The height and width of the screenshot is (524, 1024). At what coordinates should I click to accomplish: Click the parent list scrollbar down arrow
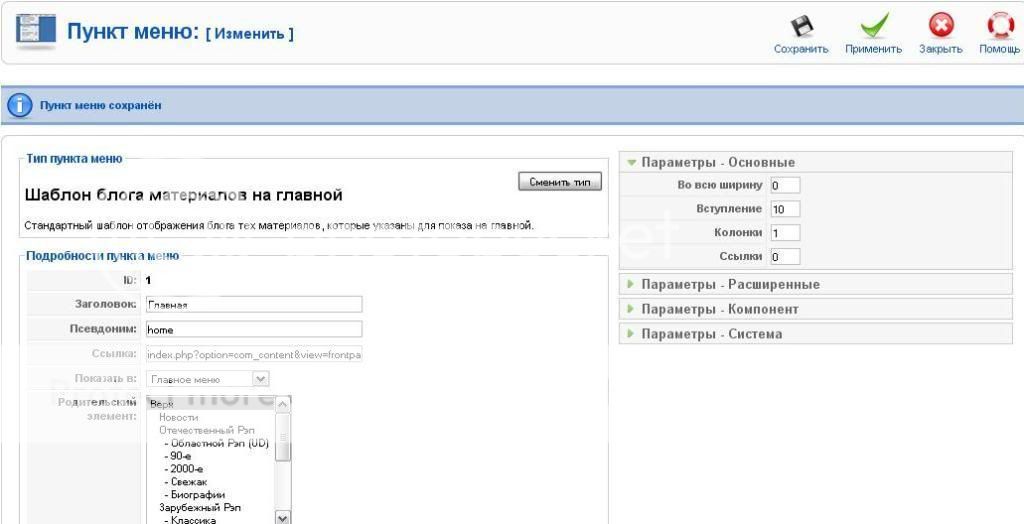click(x=282, y=517)
